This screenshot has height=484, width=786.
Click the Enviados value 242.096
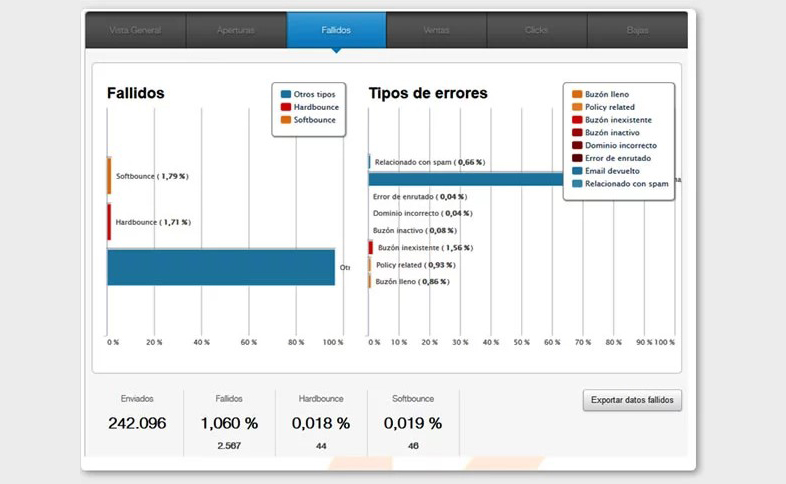coord(137,423)
